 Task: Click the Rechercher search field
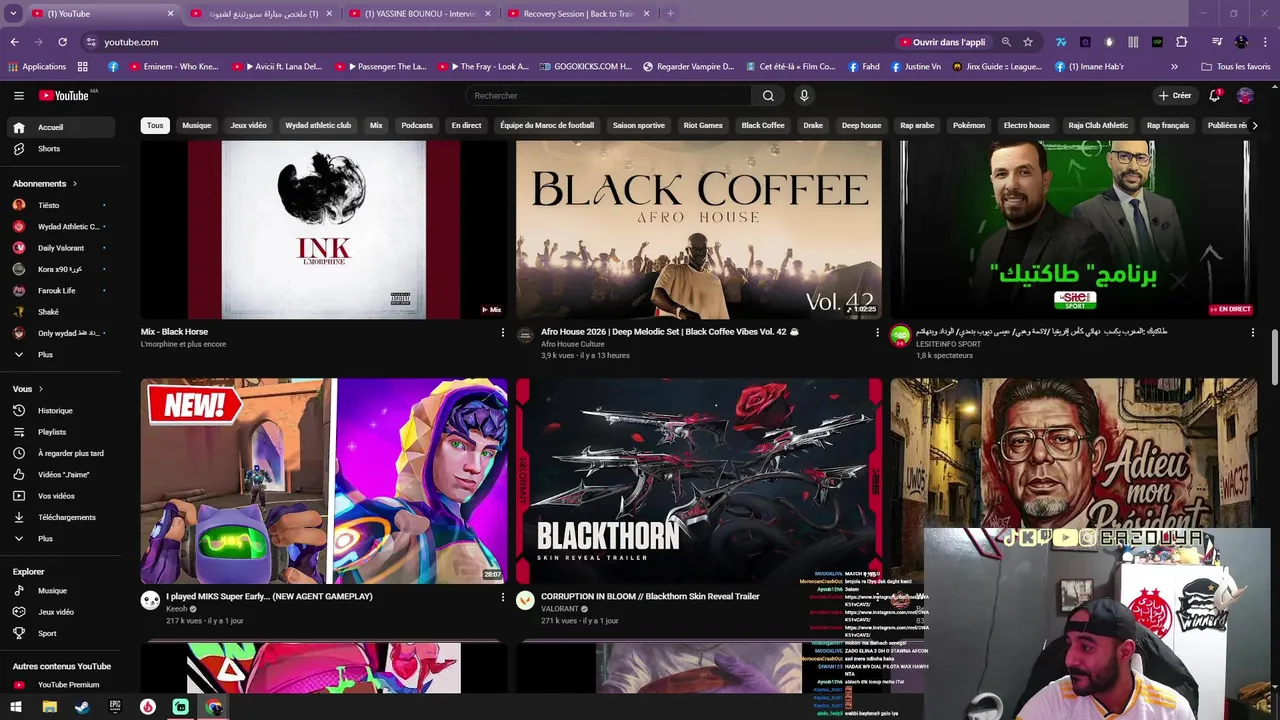tap(608, 96)
